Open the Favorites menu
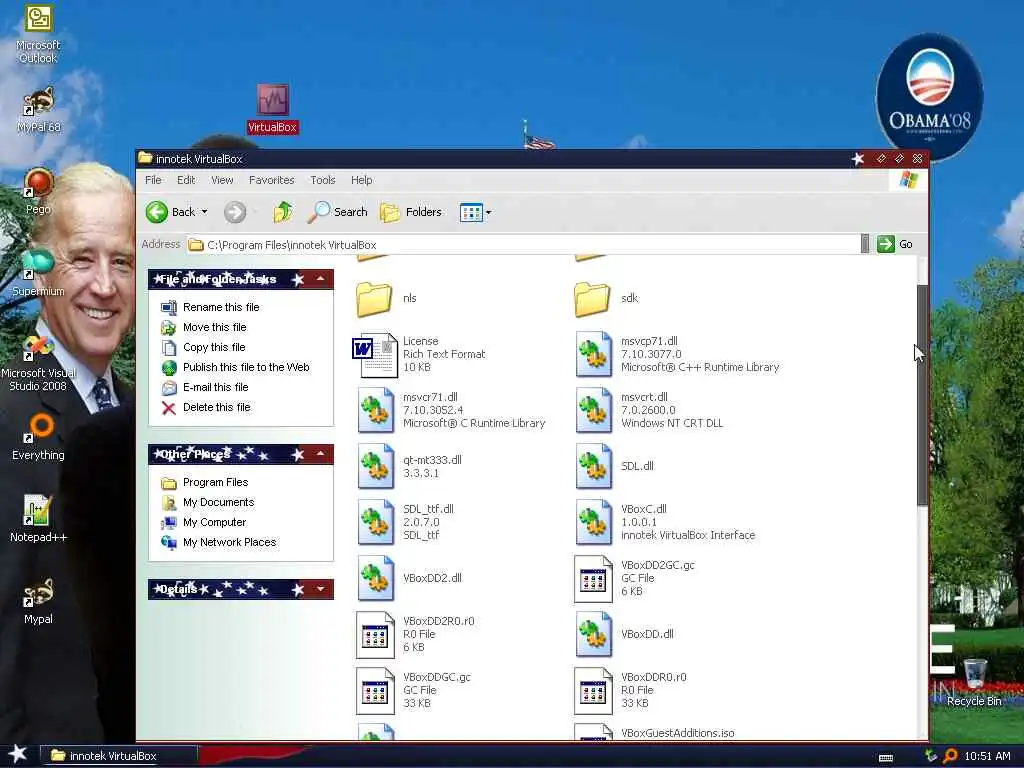This screenshot has height=768, width=1024. click(272, 180)
